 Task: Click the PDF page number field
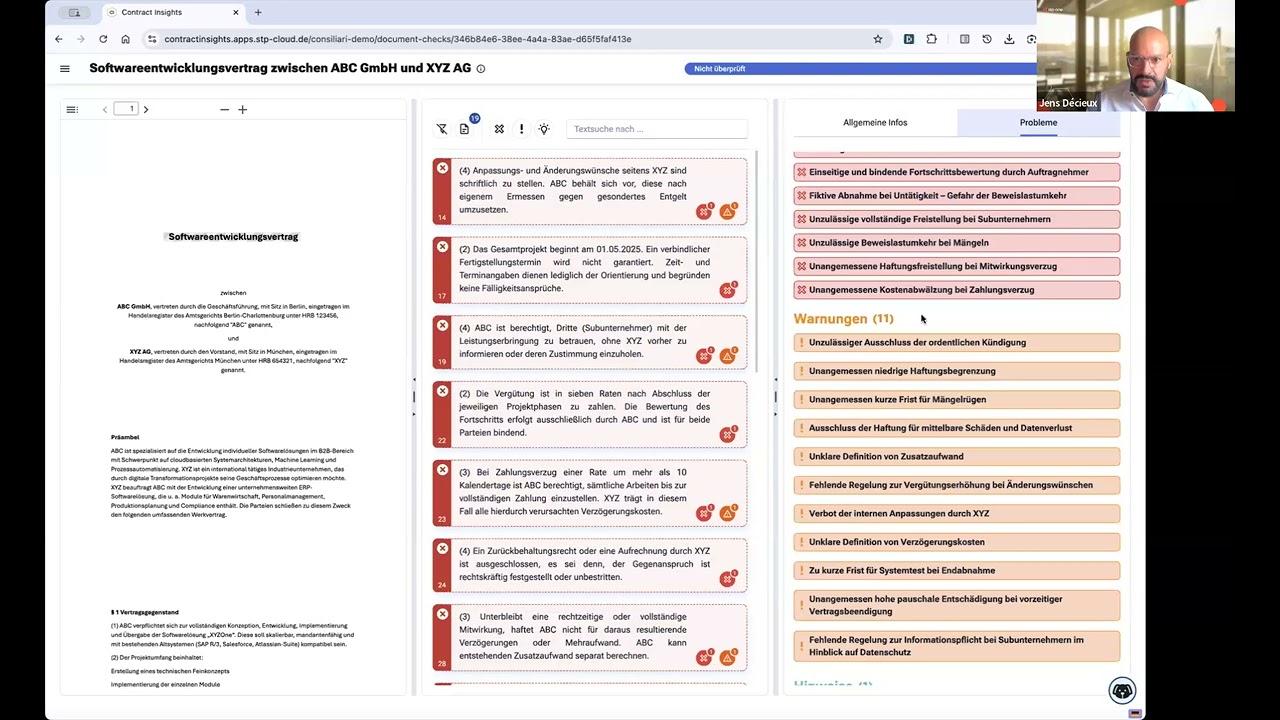click(x=126, y=109)
